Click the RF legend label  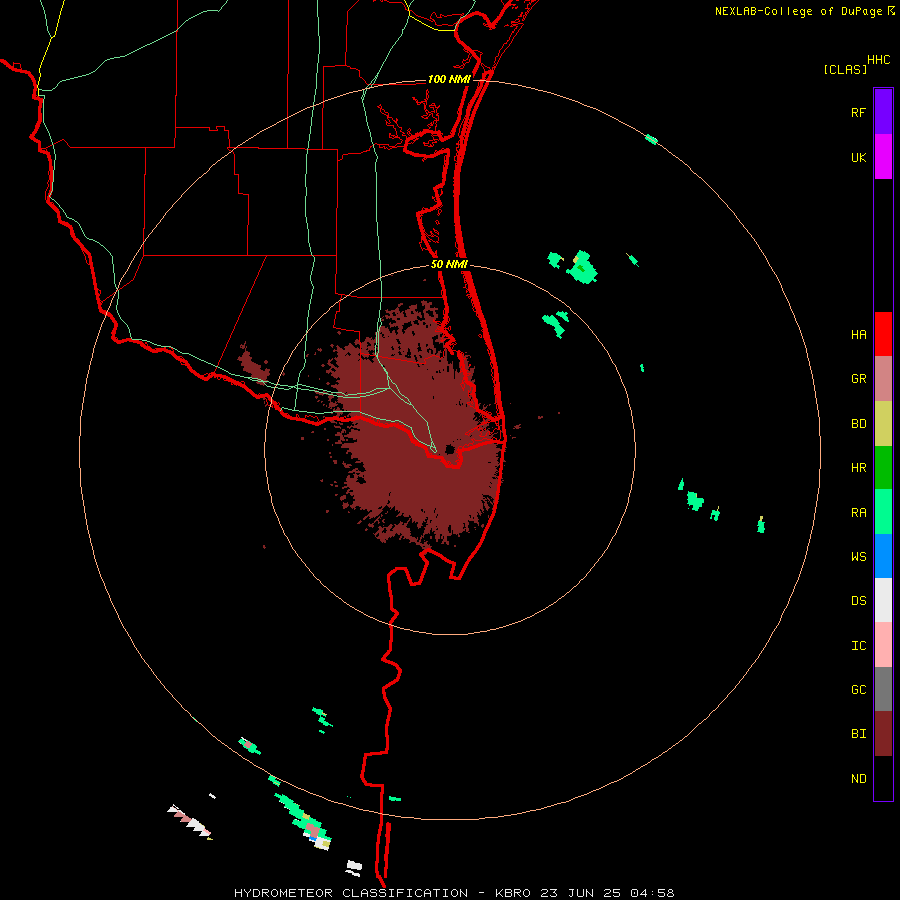tap(858, 112)
